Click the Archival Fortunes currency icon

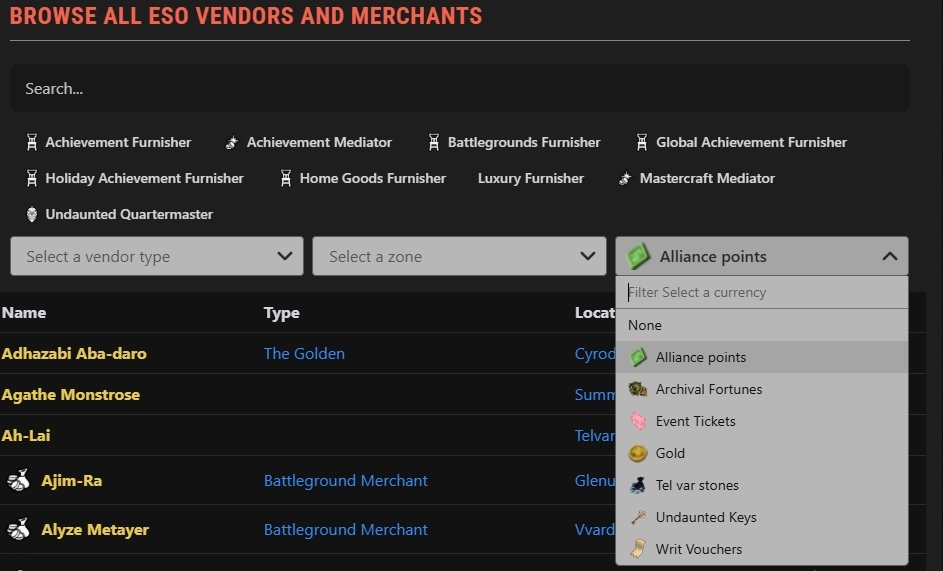point(637,389)
